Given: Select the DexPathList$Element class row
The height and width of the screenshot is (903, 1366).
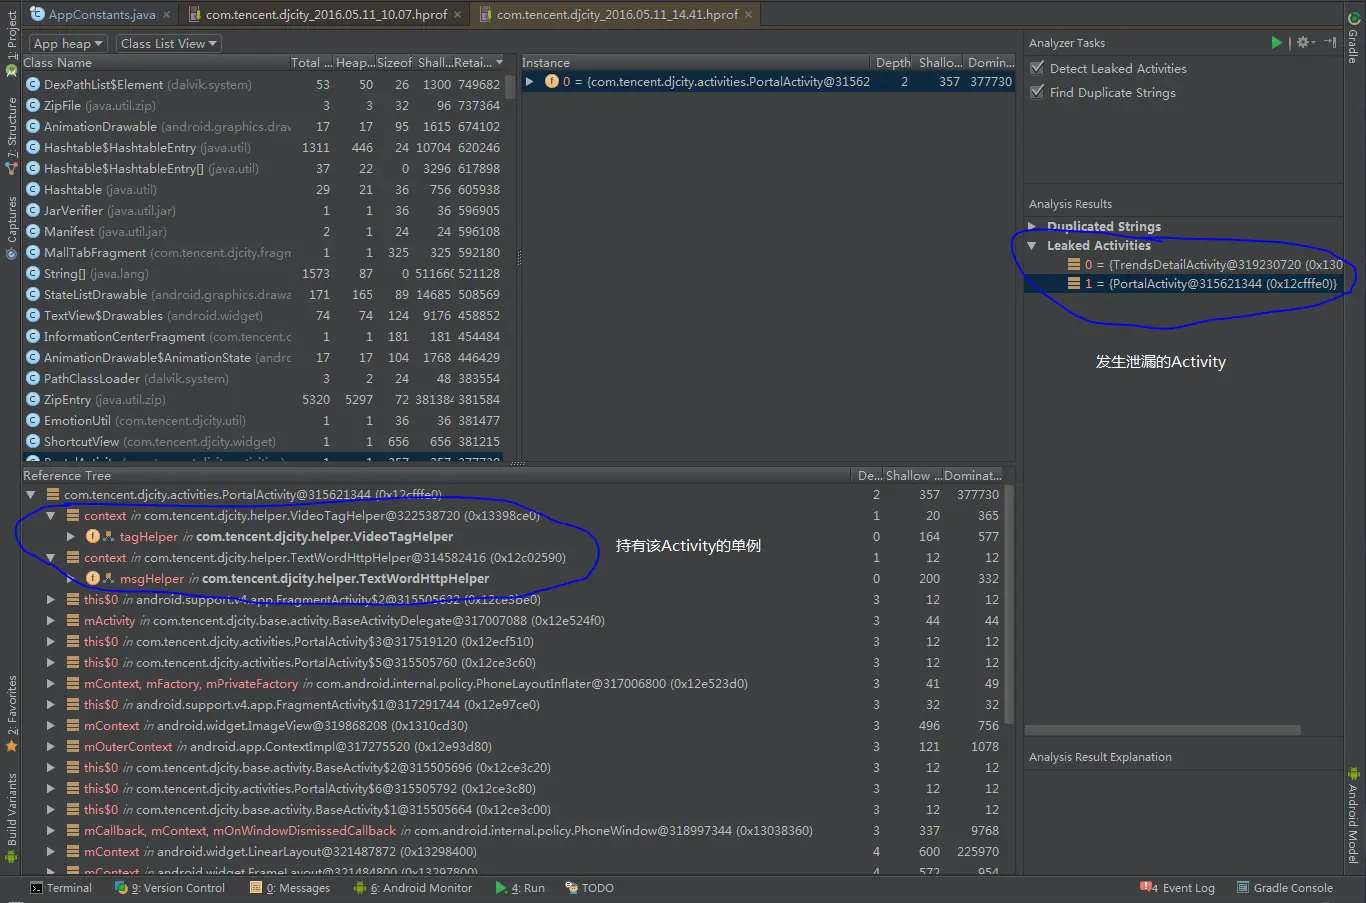Looking at the screenshot, I should 263,85.
